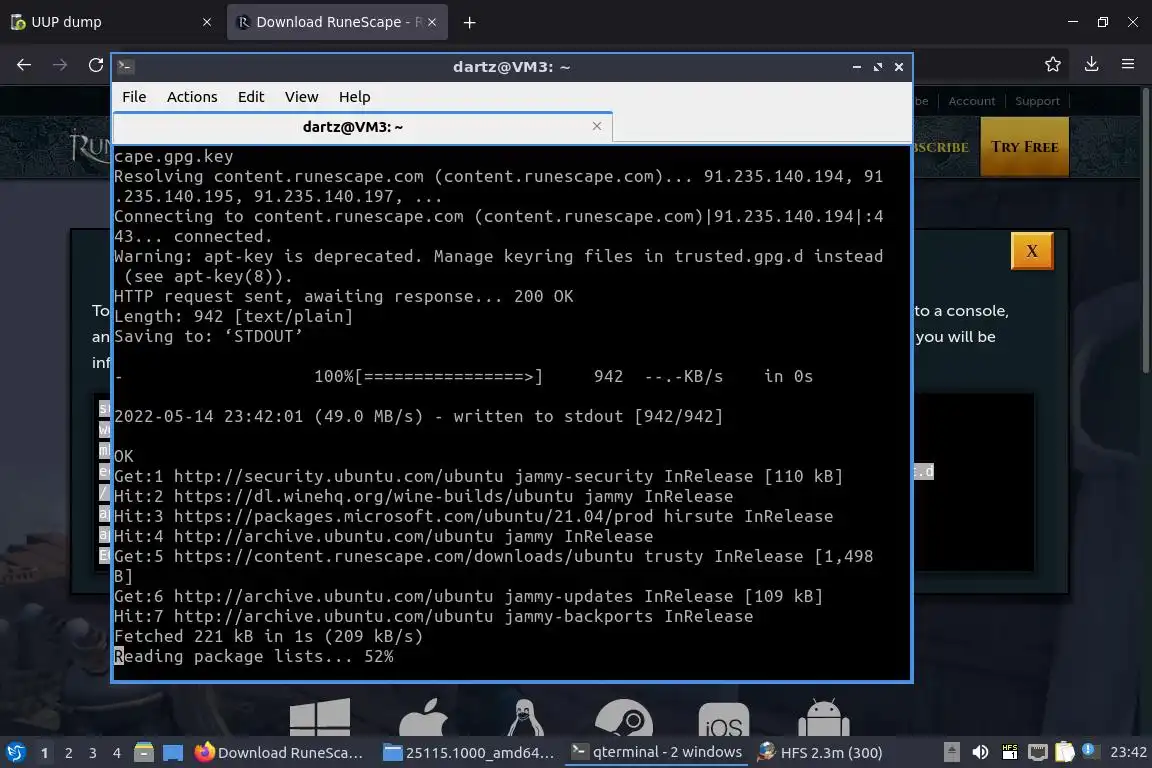Open the Firefox downloads panel
This screenshot has width=1152, height=768.
1091,65
